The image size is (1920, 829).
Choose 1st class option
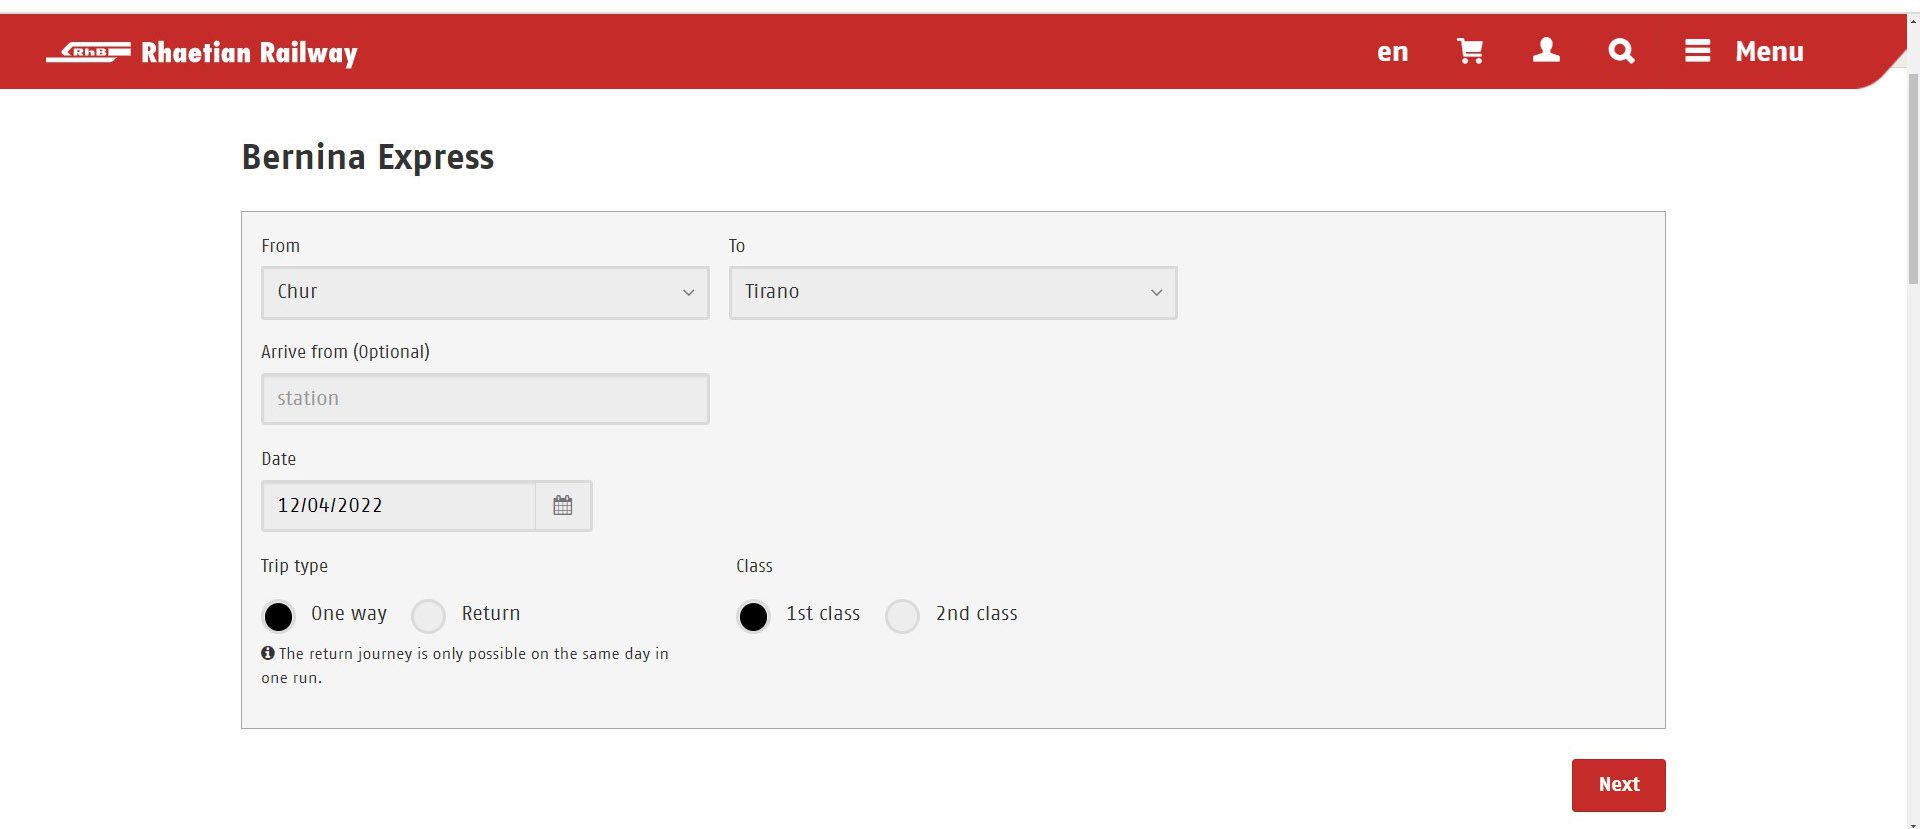(754, 616)
